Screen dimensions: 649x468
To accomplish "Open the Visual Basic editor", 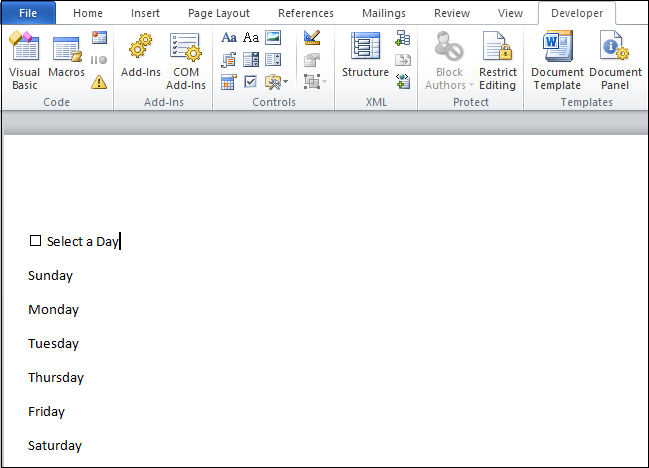I will (x=24, y=60).
